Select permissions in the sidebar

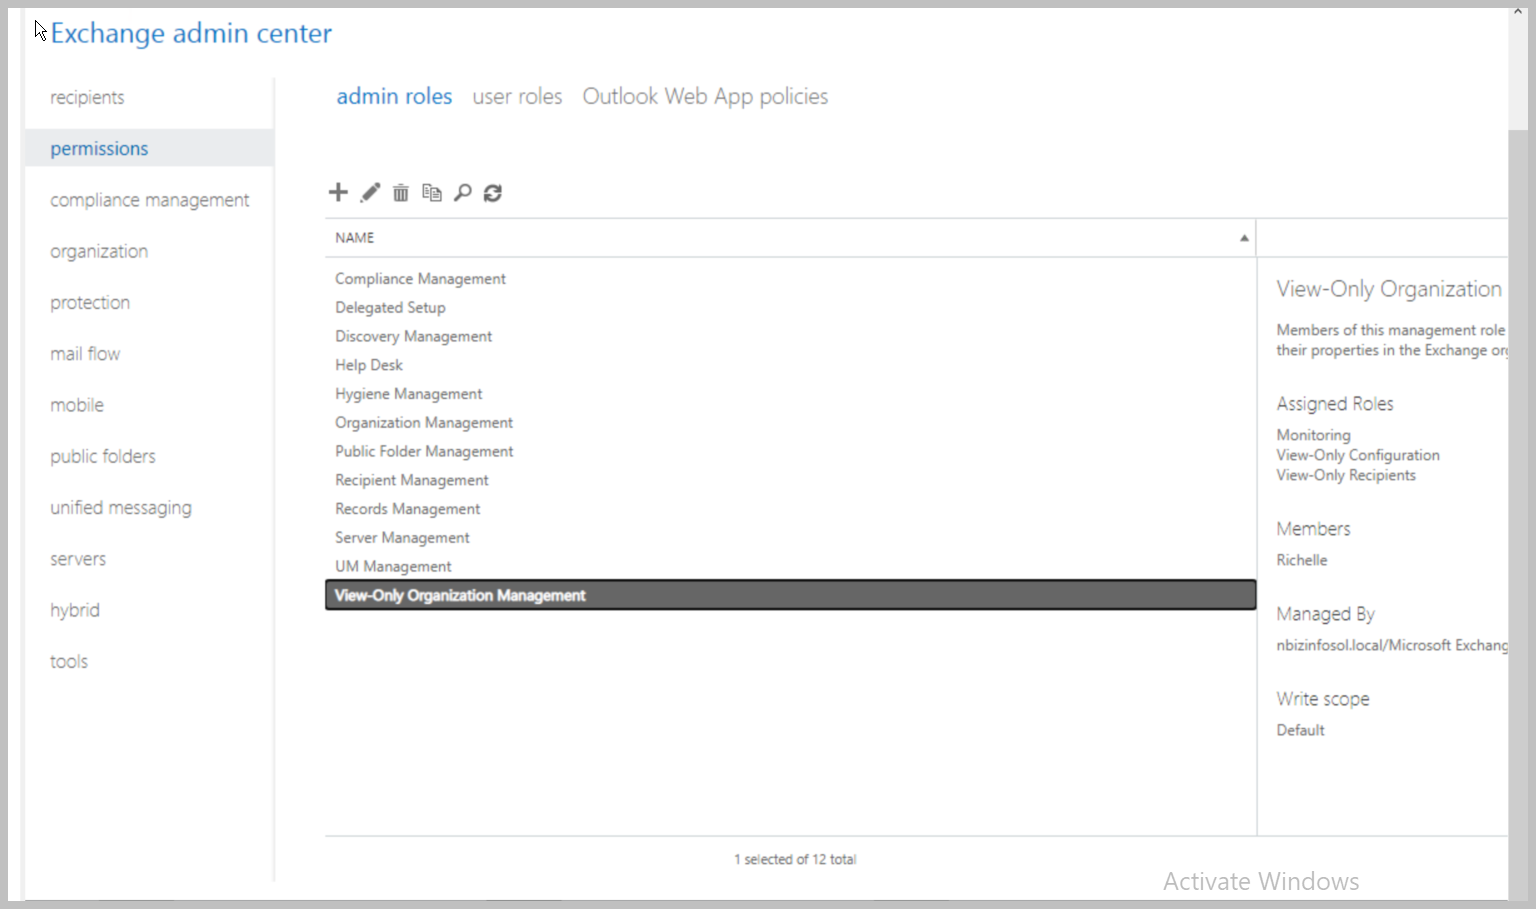pyautogui.click(x=149, y=148)
